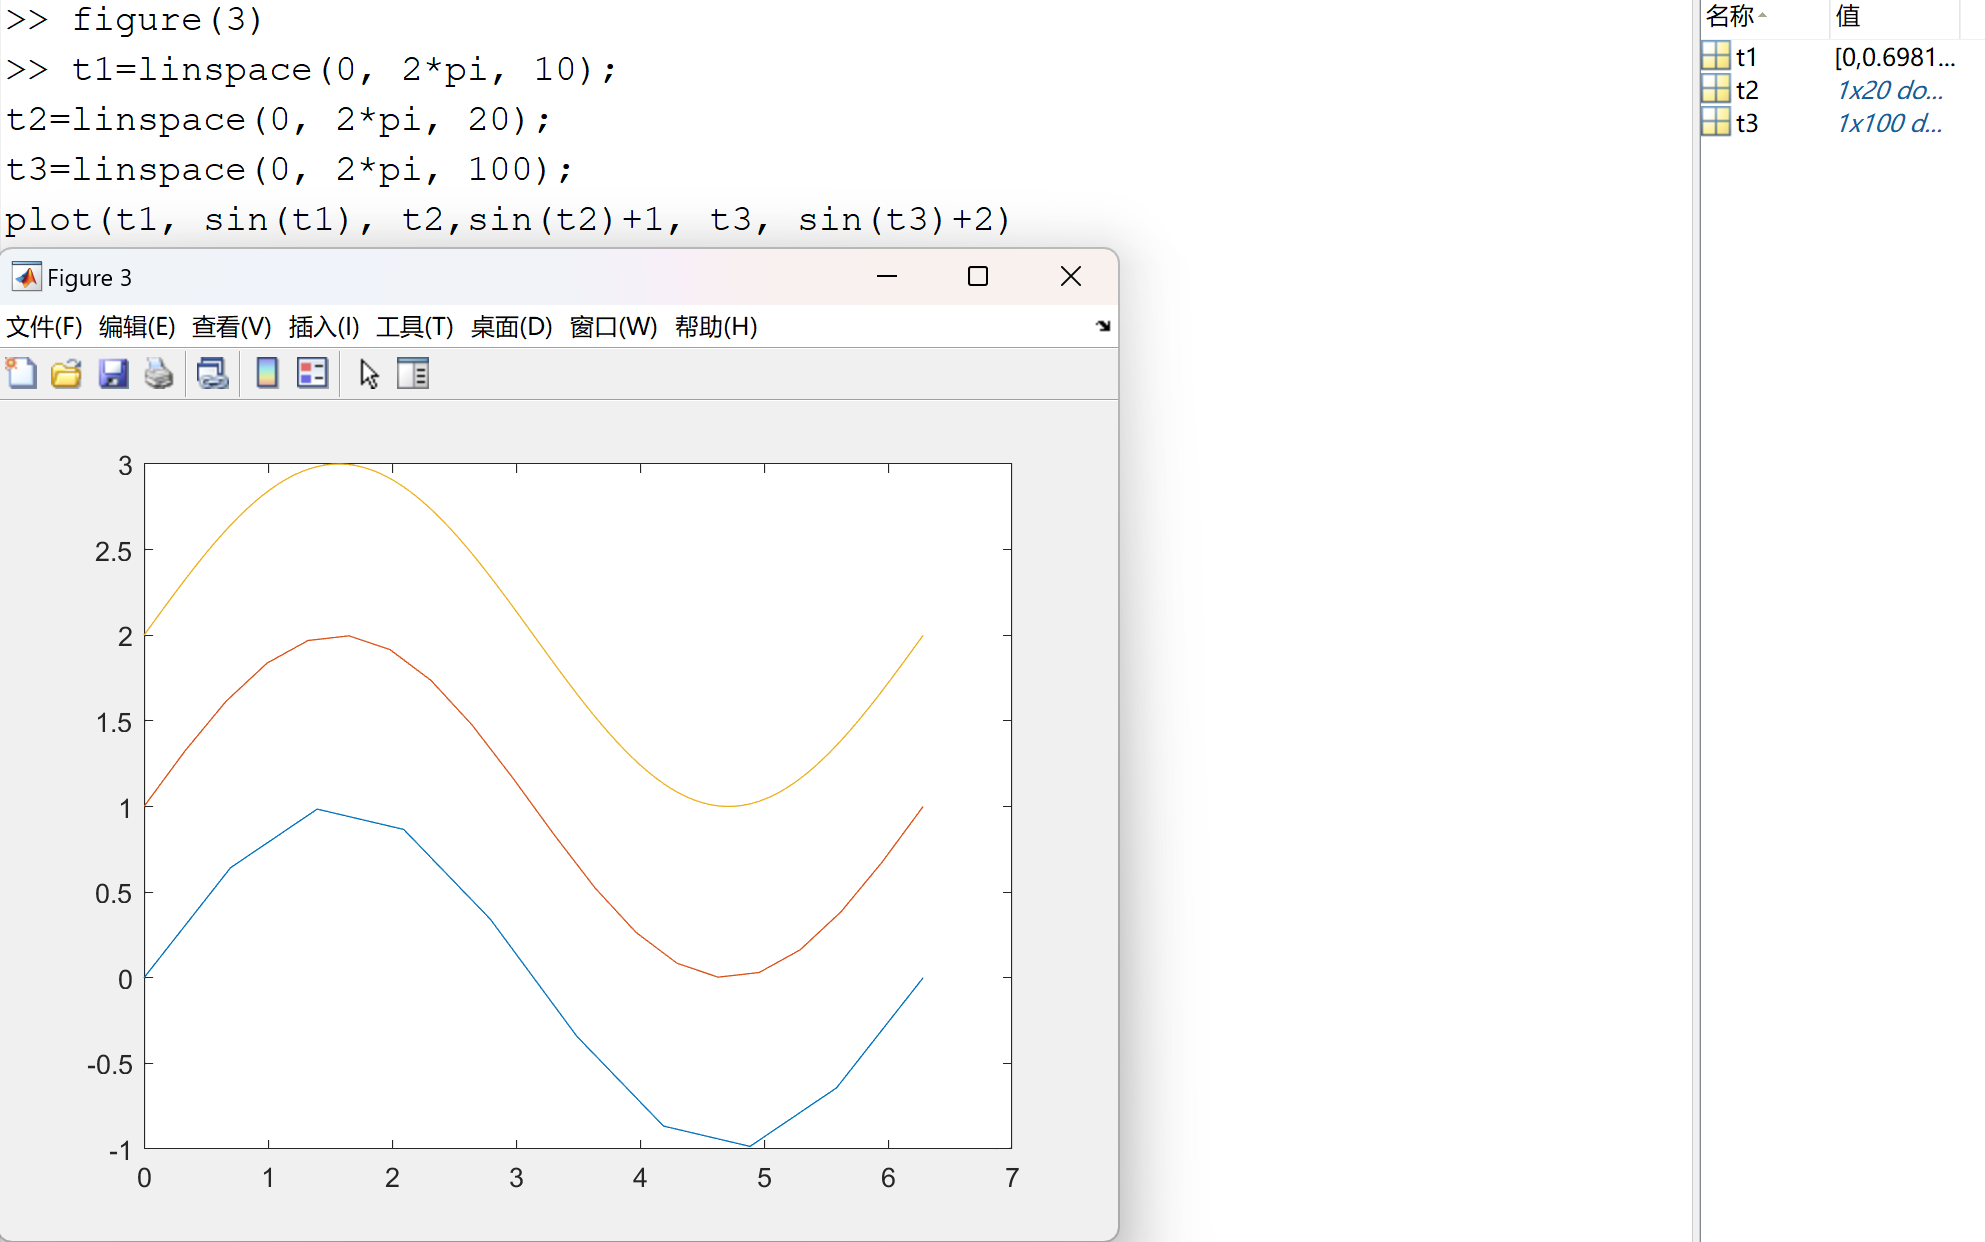Click y-axis tick label -0.5
The image size is (1985, 1242).
[110, 1065]
